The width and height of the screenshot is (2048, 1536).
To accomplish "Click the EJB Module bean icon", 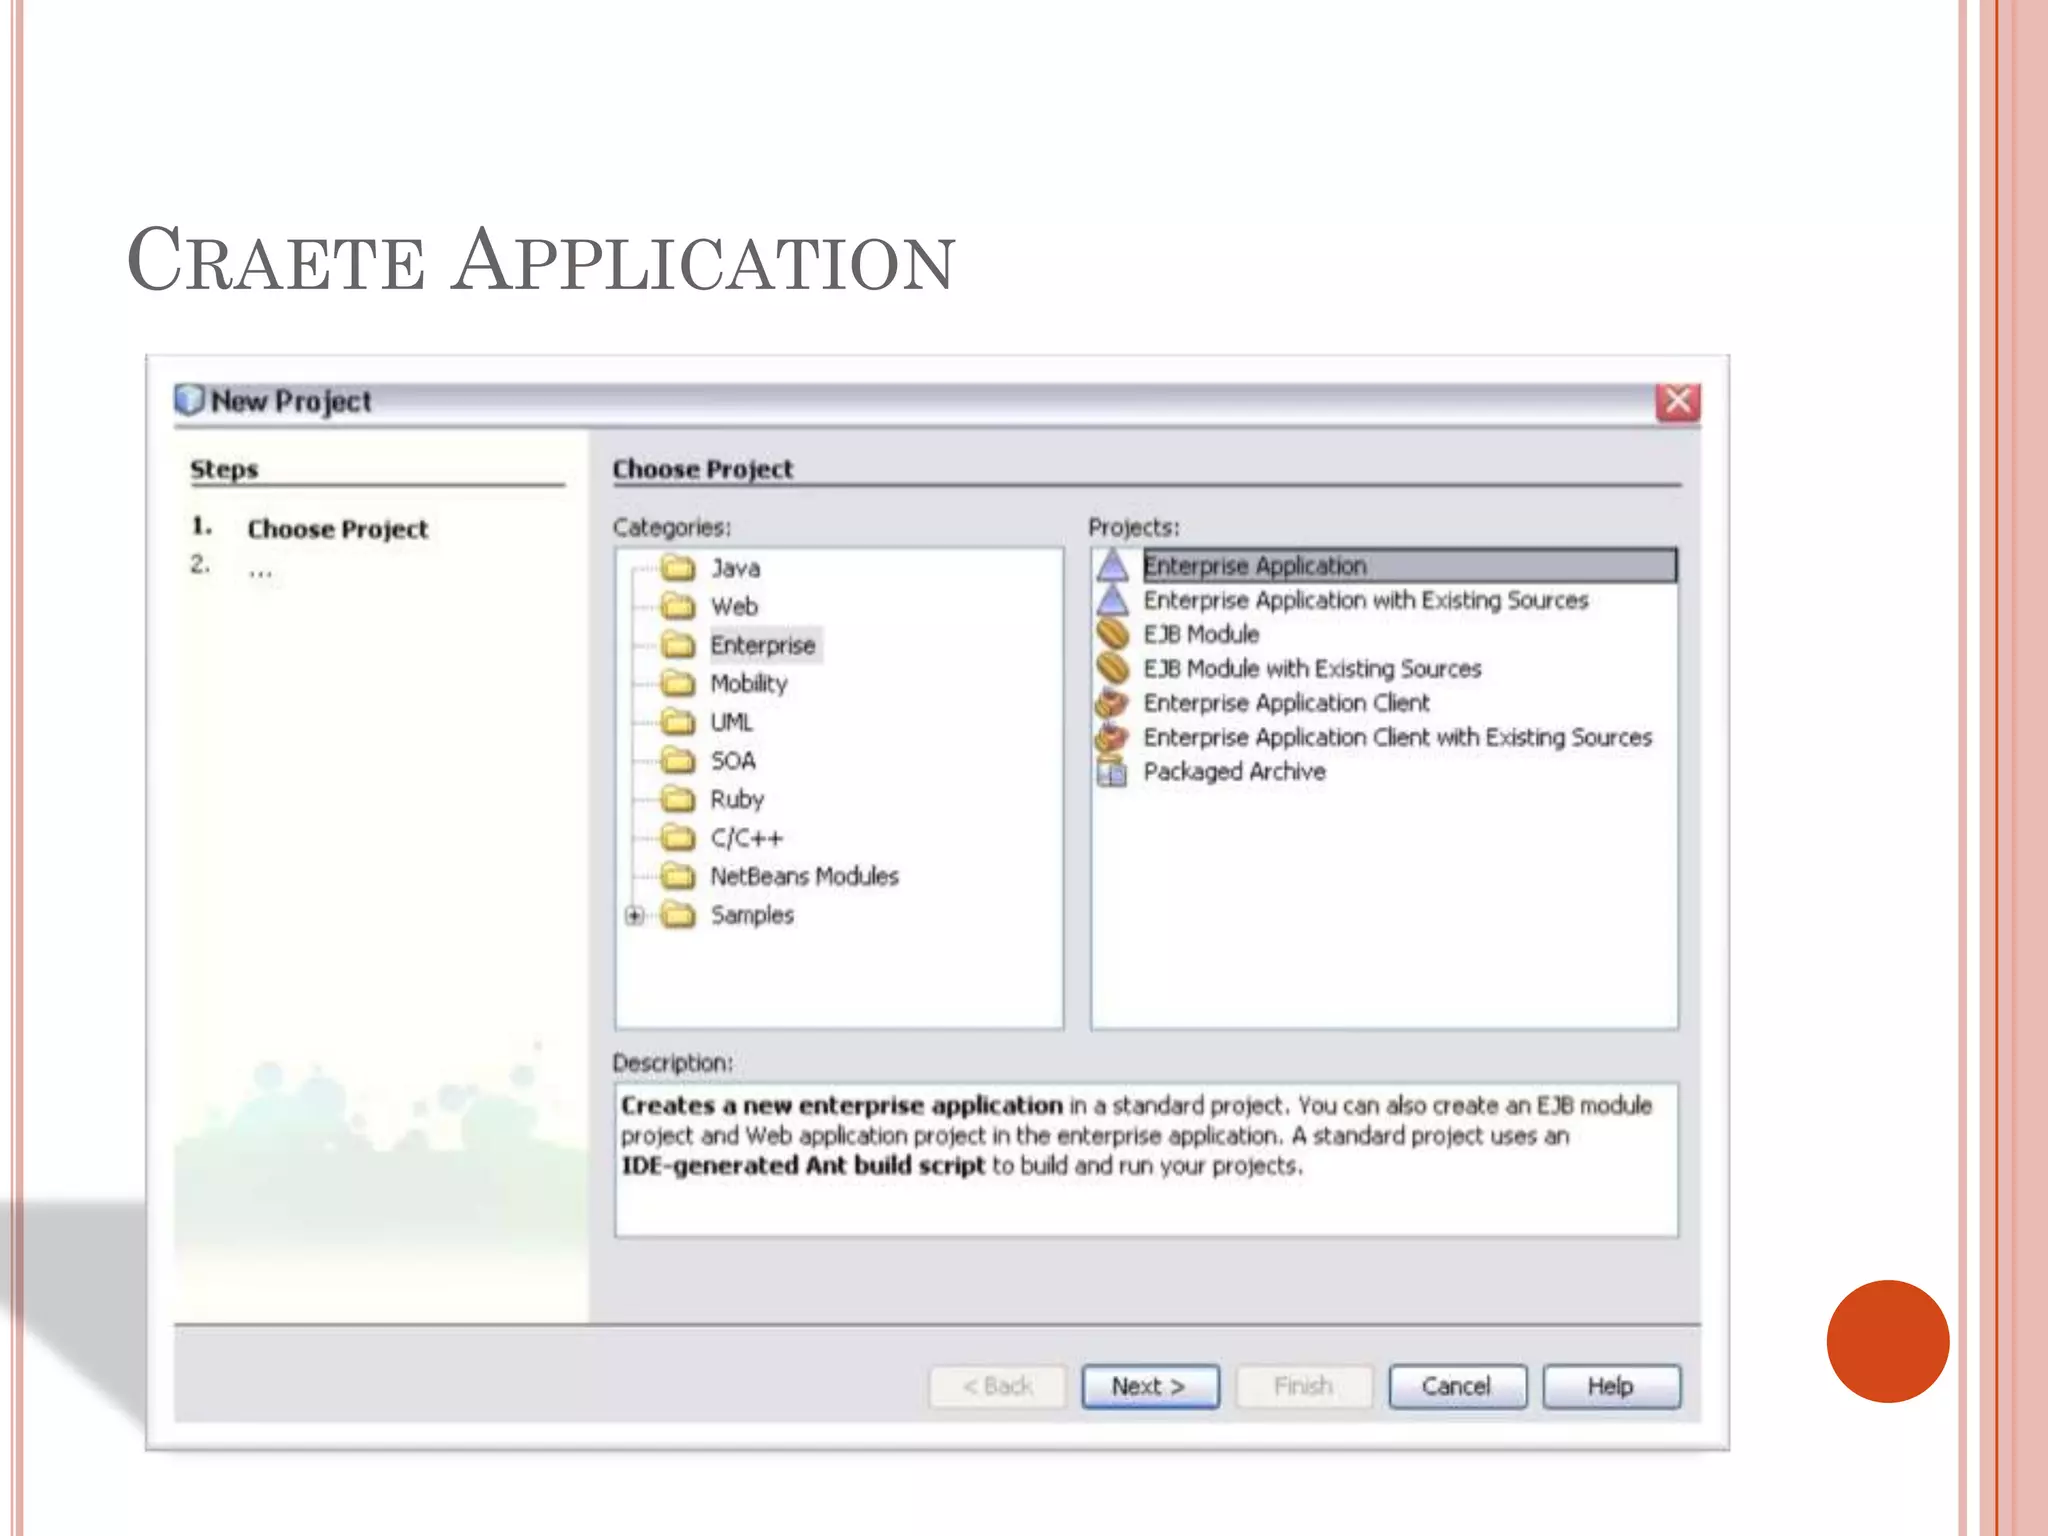I will click(x=1112, y=634).
